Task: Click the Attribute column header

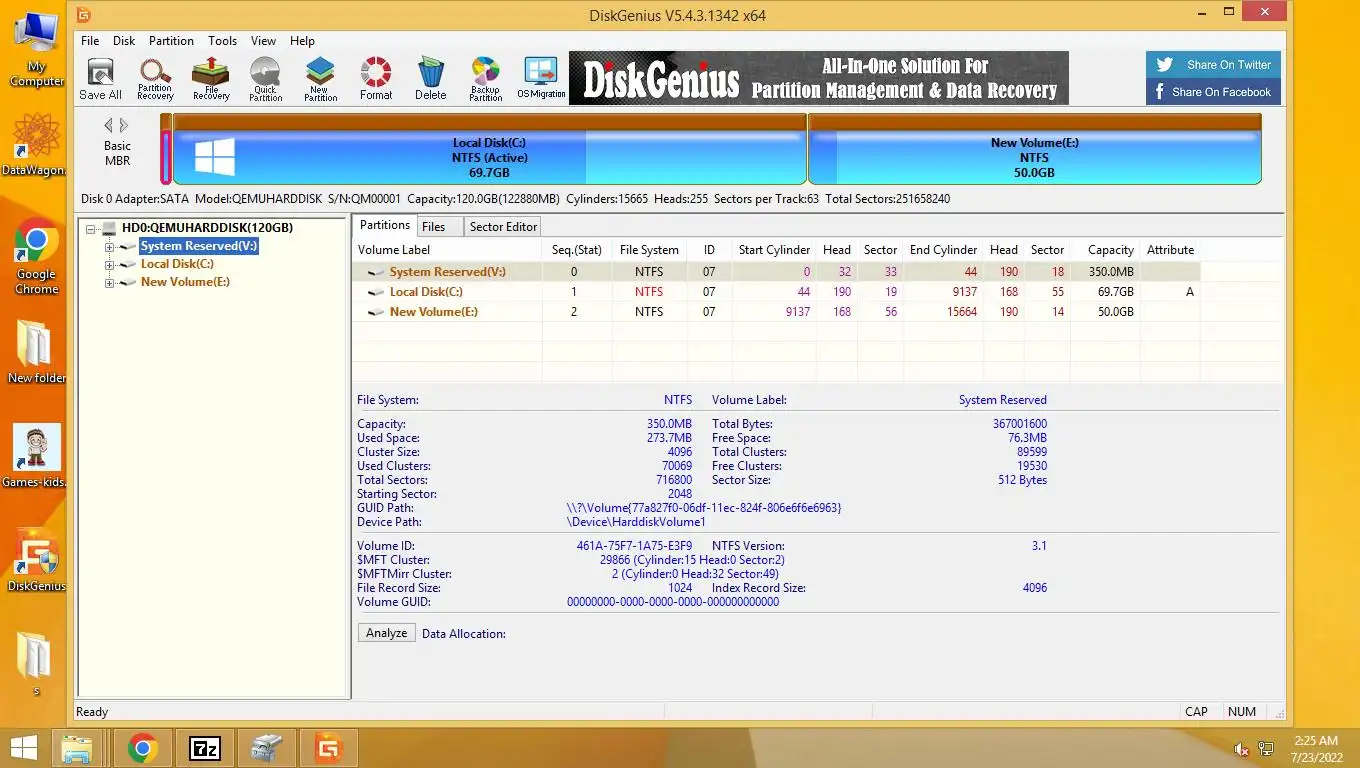Action: tap(1170, 250)
